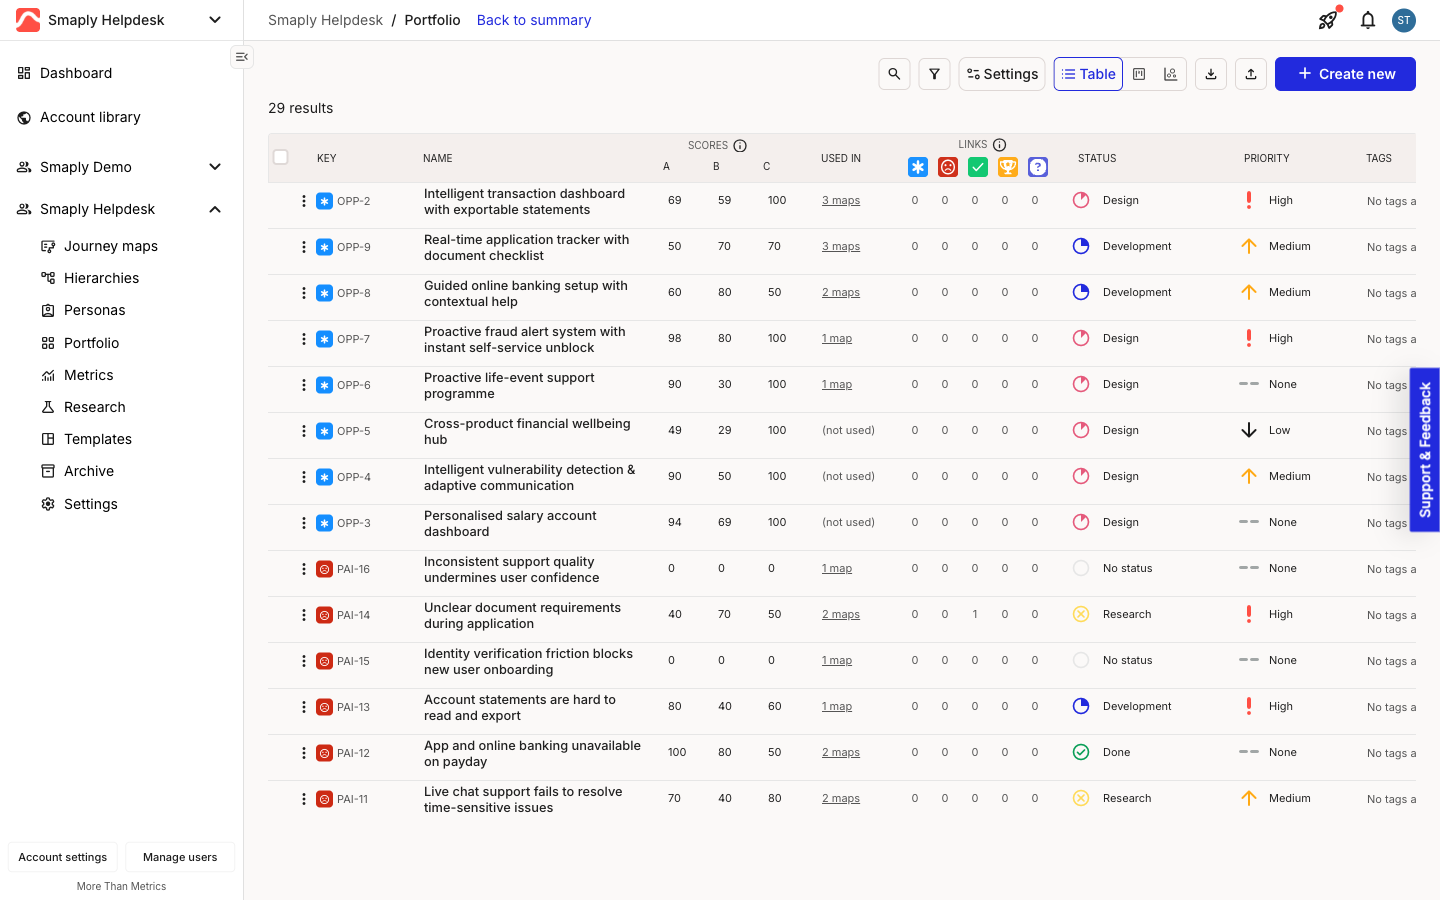
Task: Open the filter funnel options
Action: pyautogui.click(x=934, y=74)
